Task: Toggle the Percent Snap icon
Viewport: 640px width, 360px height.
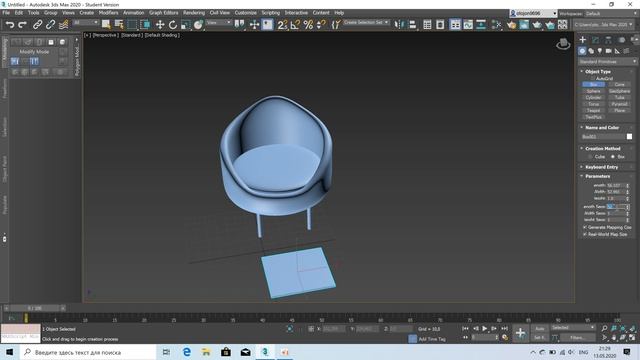Action: coord(308,24)
